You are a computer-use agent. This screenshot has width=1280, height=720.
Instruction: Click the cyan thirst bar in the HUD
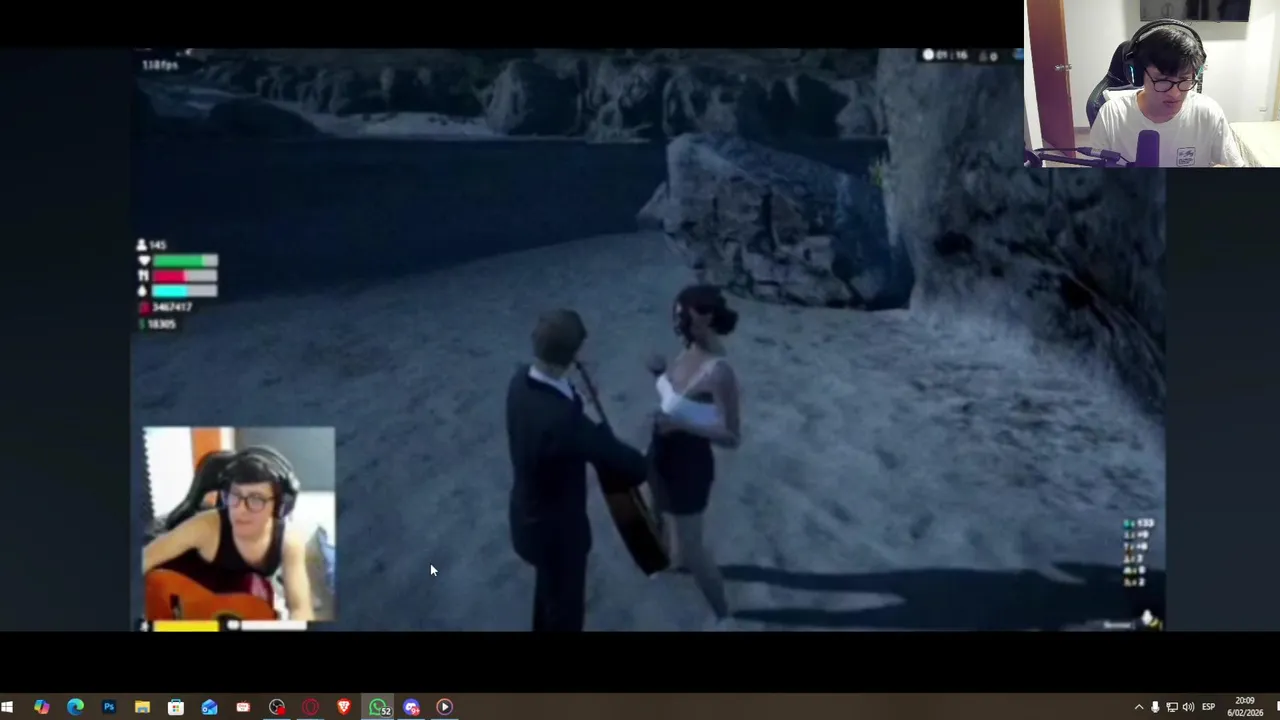tap(184, 291)
